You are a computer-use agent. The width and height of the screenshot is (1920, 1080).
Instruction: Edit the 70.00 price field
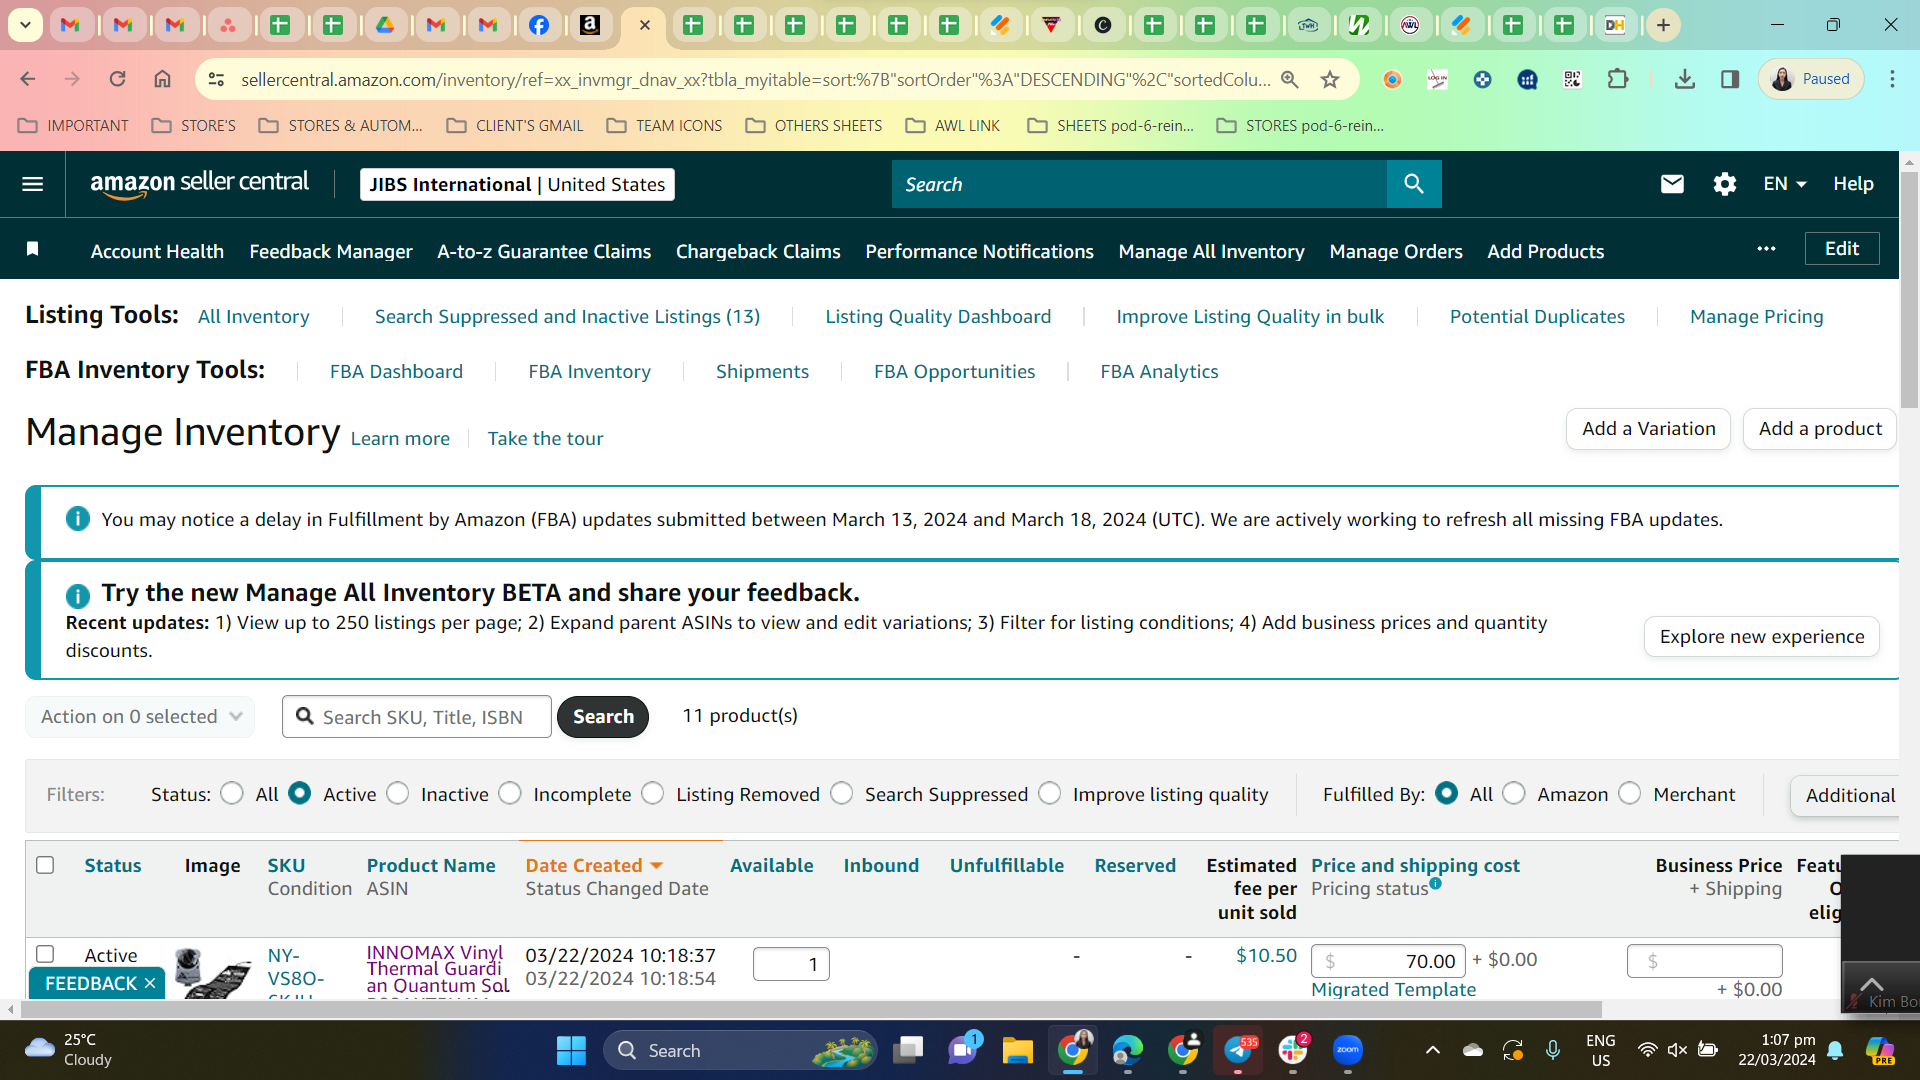click(1388, 961)
